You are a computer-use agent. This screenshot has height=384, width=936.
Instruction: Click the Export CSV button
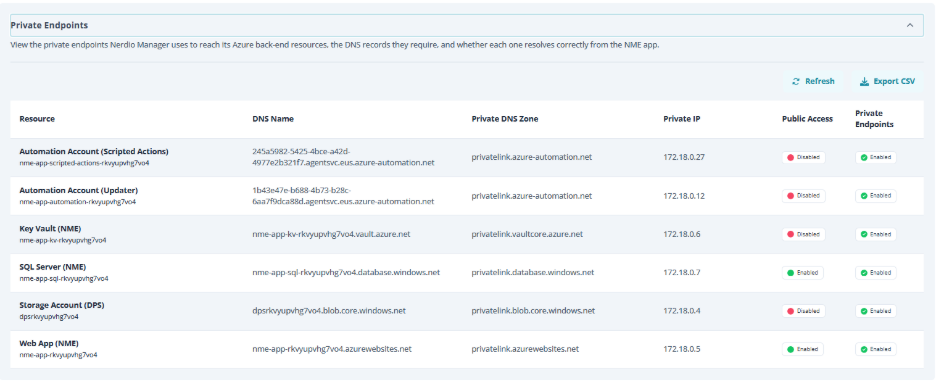coord(887,82)
